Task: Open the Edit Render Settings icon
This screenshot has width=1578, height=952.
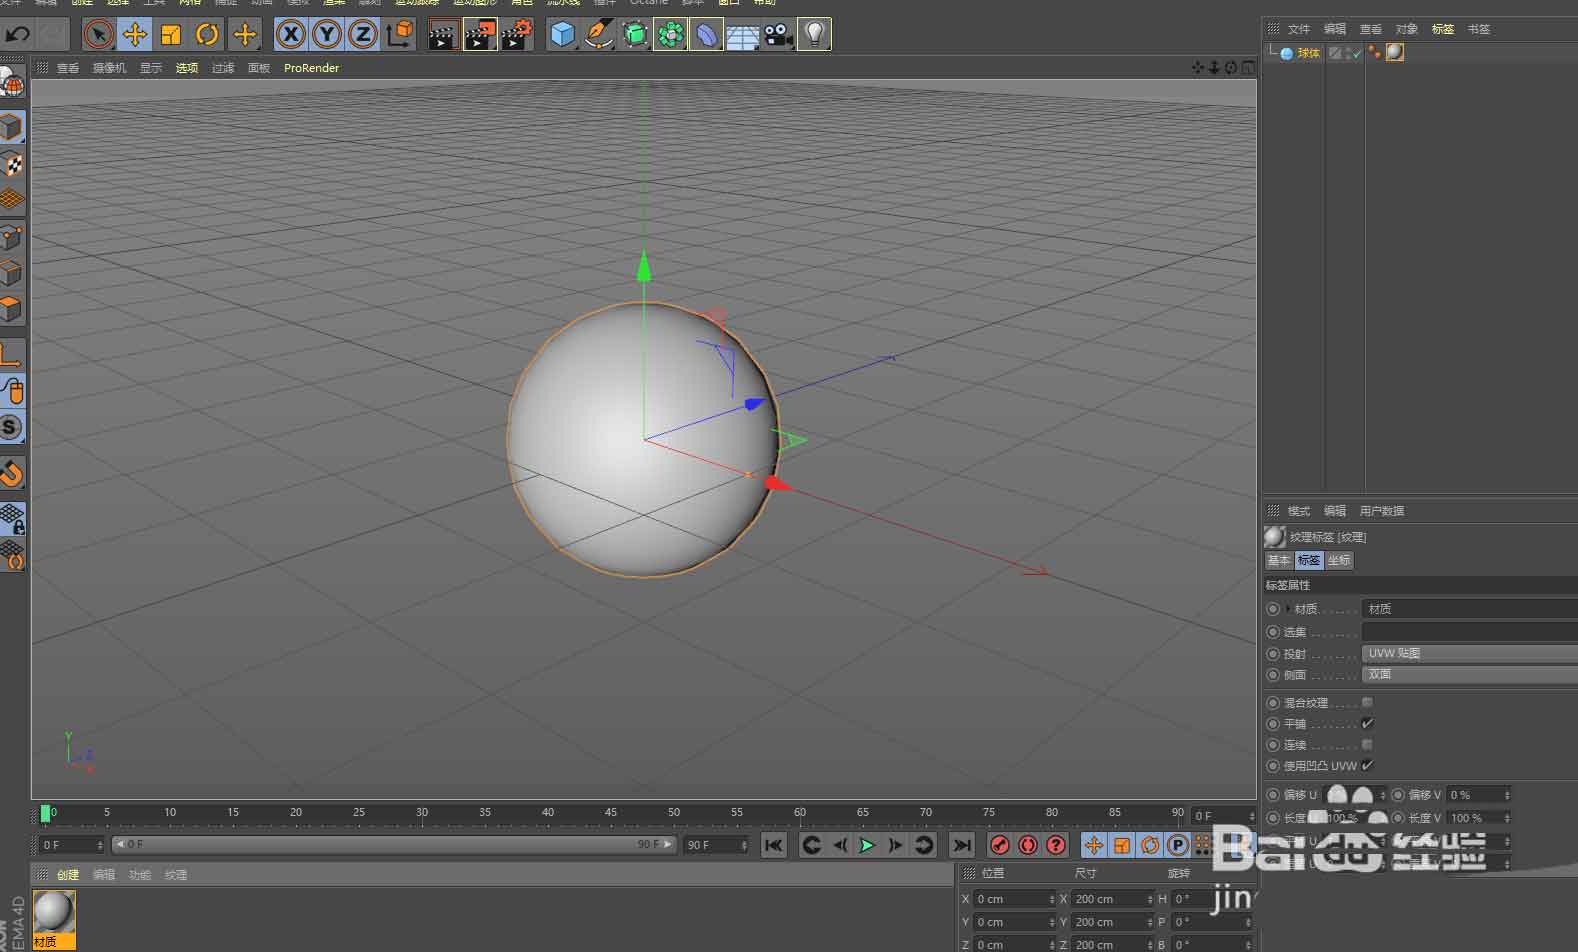Action: pos(516,35)
